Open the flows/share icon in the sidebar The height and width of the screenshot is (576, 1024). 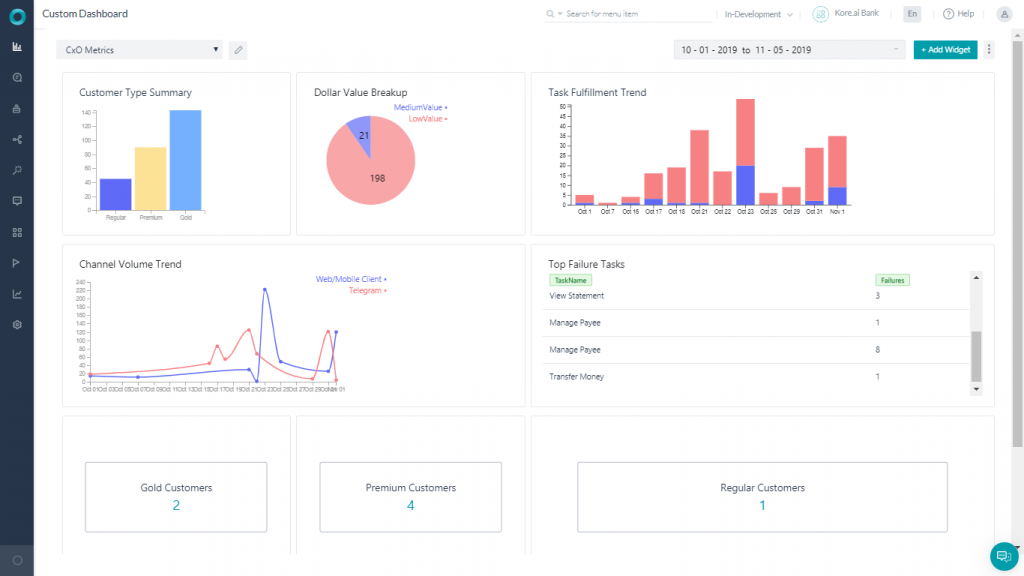(x=15, y=139)
